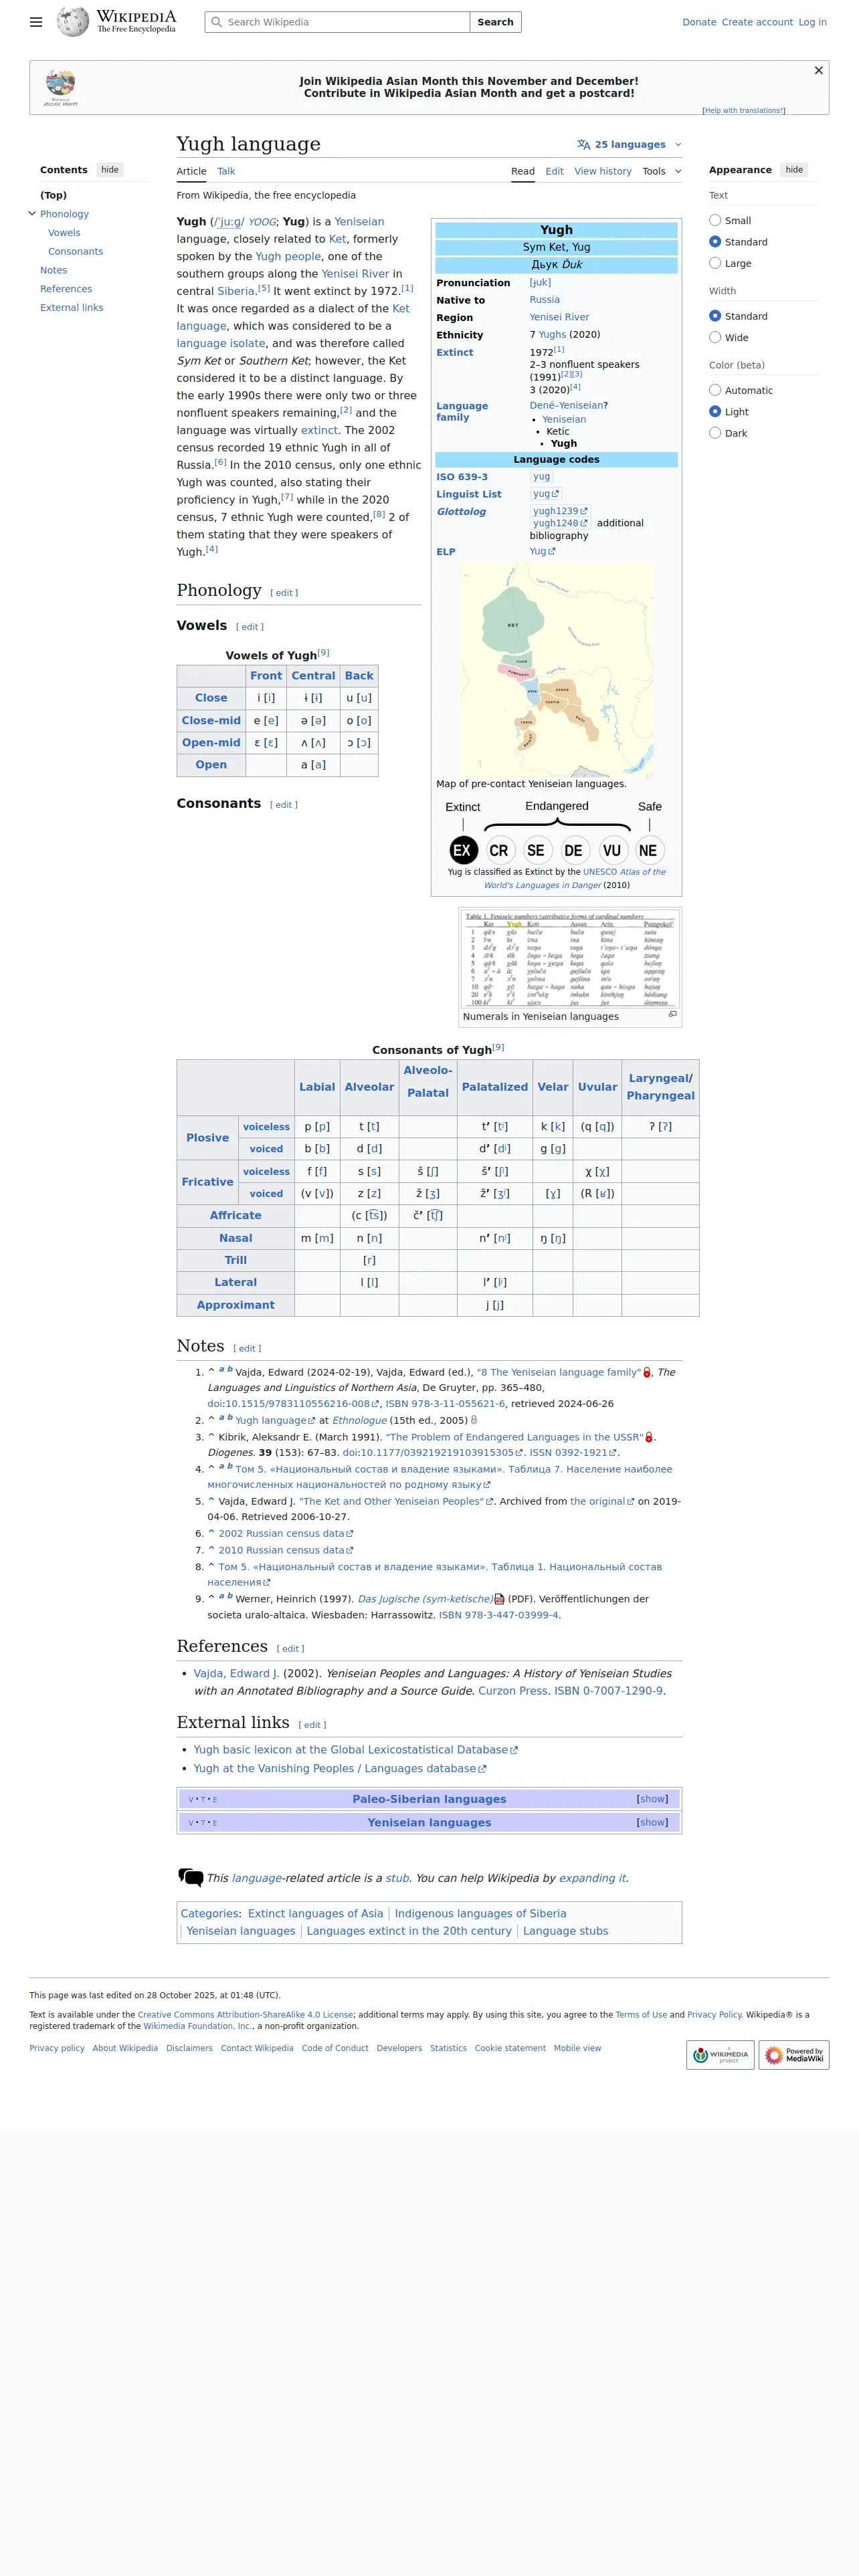
Task: Edit the Phonology section
Action: (x=285, y=593)
